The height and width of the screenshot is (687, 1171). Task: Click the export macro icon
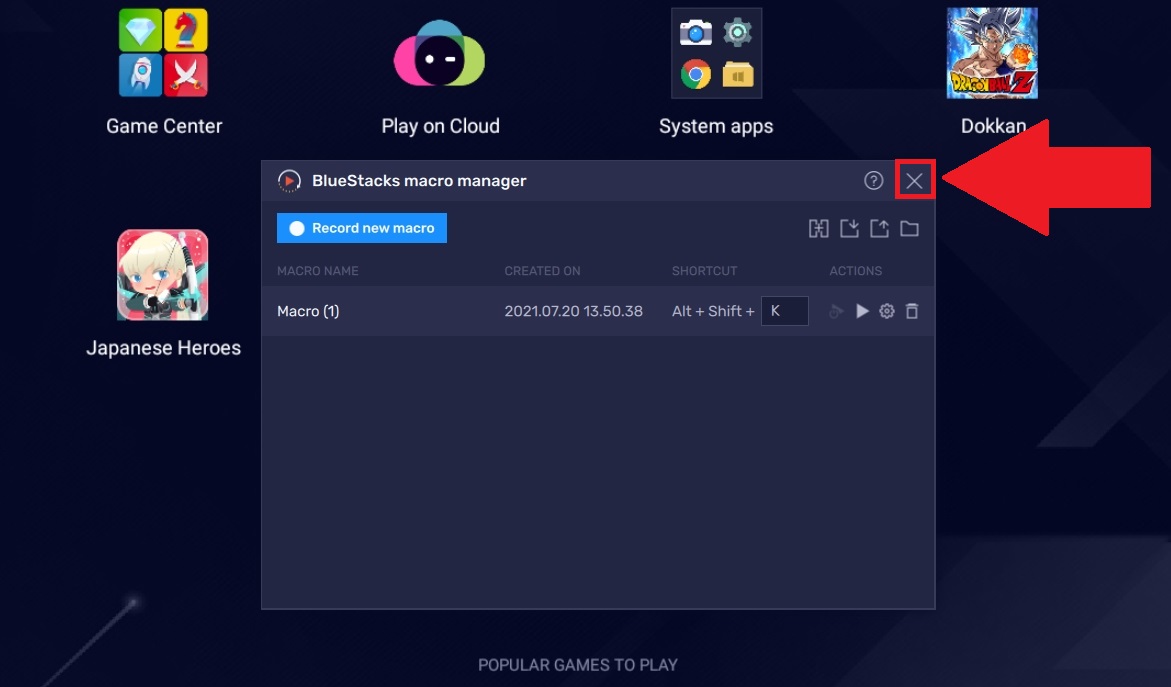[879, 229]
